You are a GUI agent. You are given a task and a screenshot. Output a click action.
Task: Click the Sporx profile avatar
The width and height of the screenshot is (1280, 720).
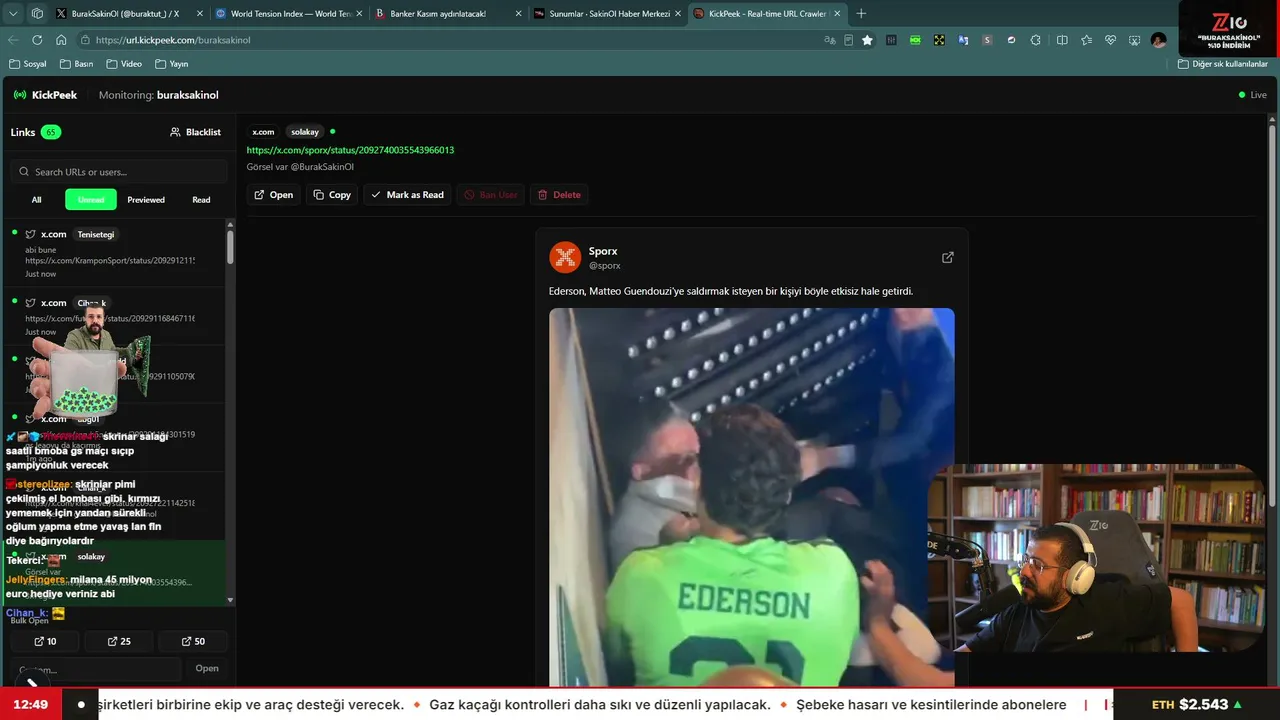[x=565, y=257]
